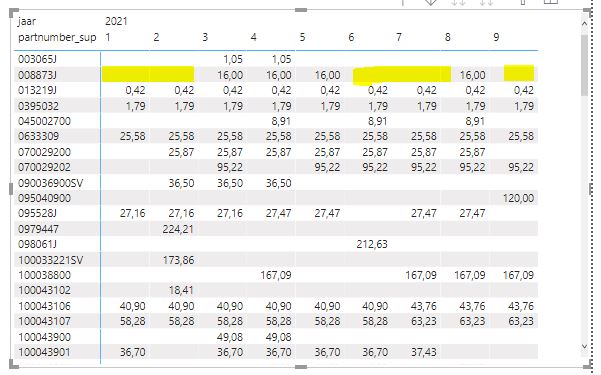Click the go to next level drill icon
Viewport: 601px width, 375px height.
pyautogui.click(x=458, y=2)
